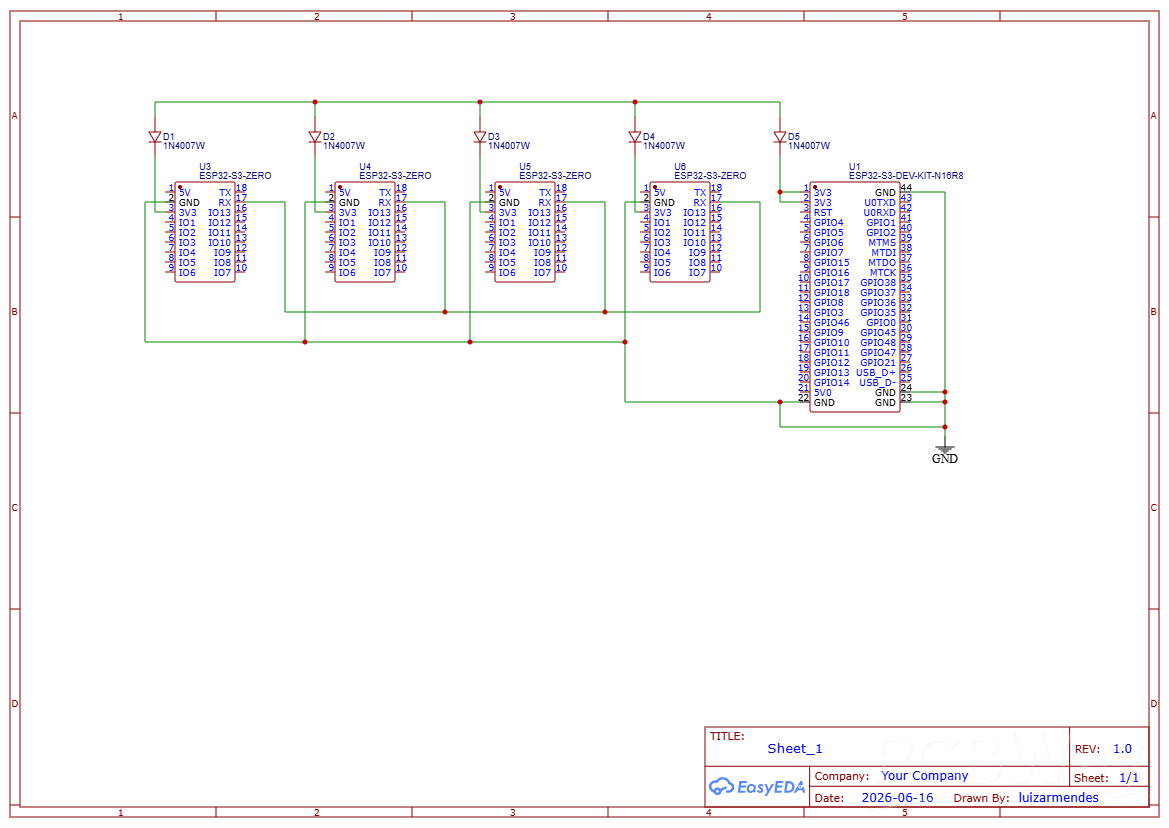1169x828 pixels.
Task: Click the D2 designator text
Action: point(329,137)
